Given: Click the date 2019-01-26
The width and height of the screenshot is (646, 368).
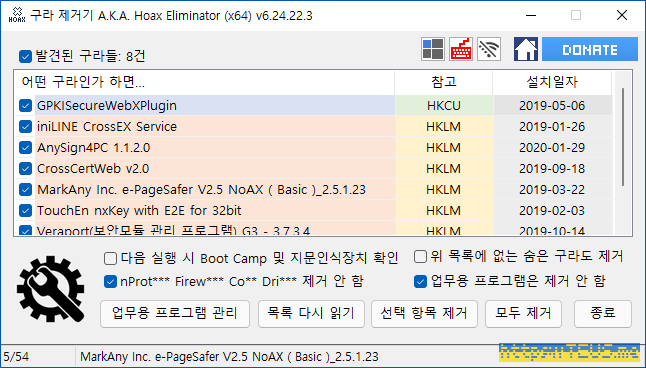Looking at the screenshot, I should coord(552,127).
